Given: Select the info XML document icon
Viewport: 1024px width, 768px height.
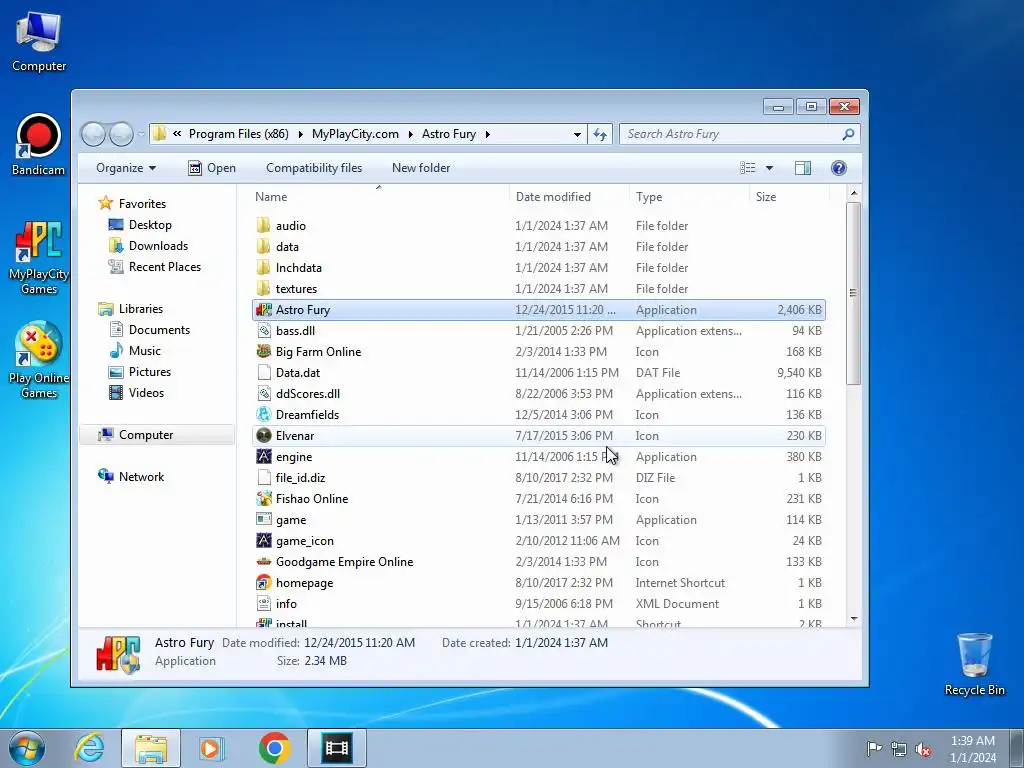Looking at the screenshot, I should (264, 603).
